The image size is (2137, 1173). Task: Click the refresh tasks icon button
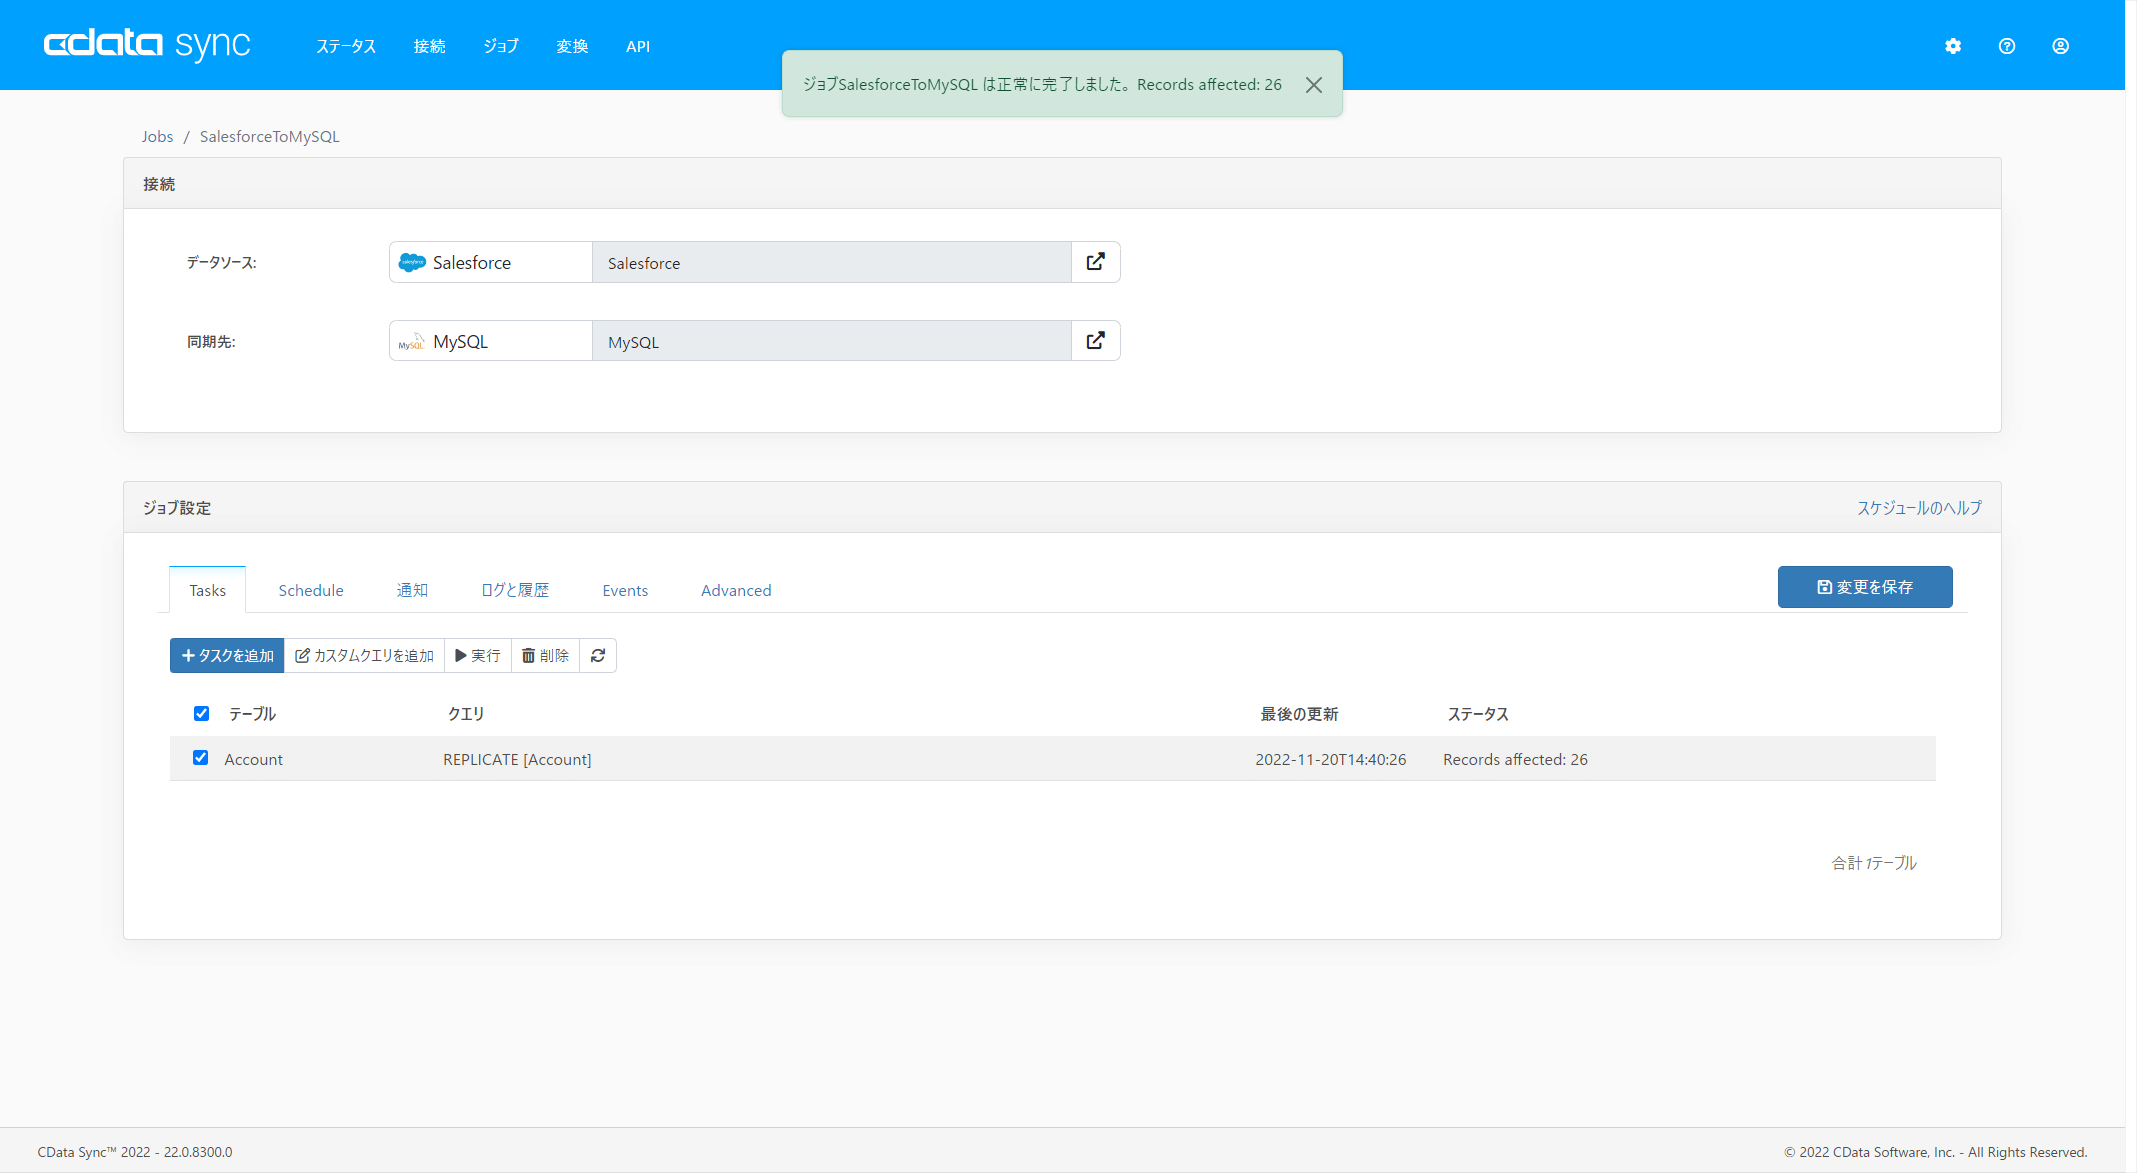pyautogui.click(x=598, y=656)
